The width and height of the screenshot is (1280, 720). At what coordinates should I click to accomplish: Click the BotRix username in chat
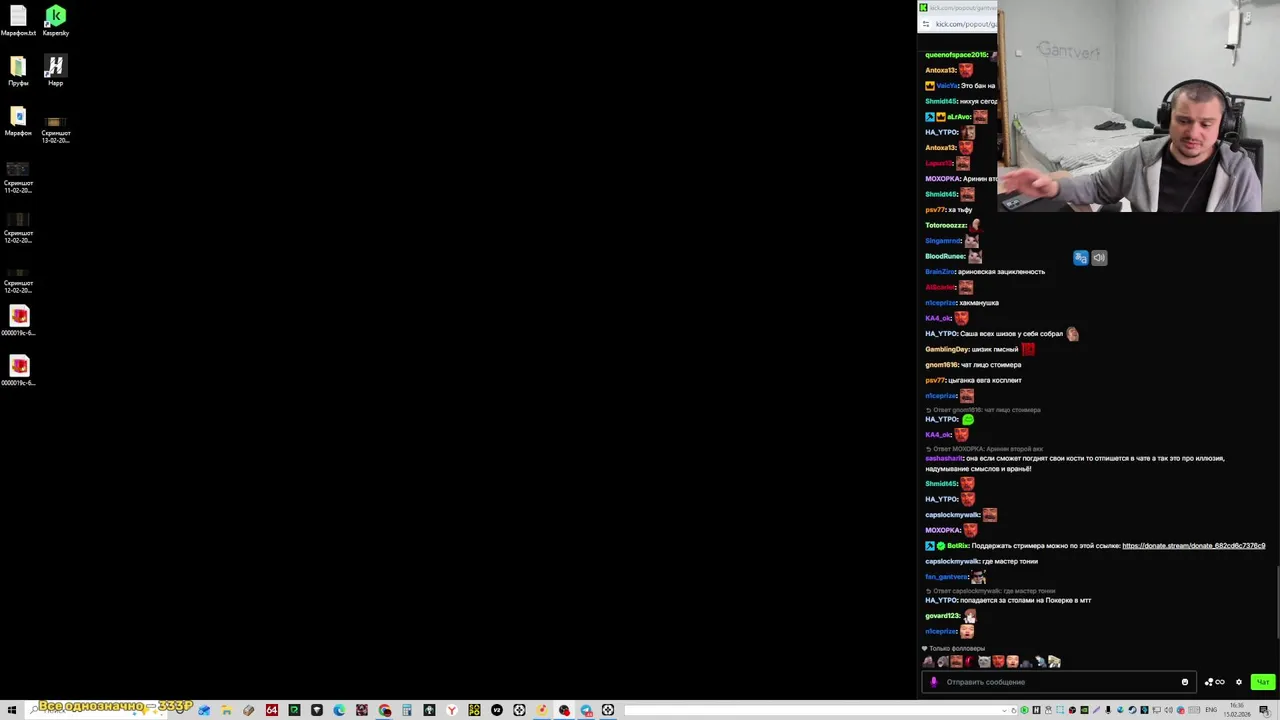957,546
